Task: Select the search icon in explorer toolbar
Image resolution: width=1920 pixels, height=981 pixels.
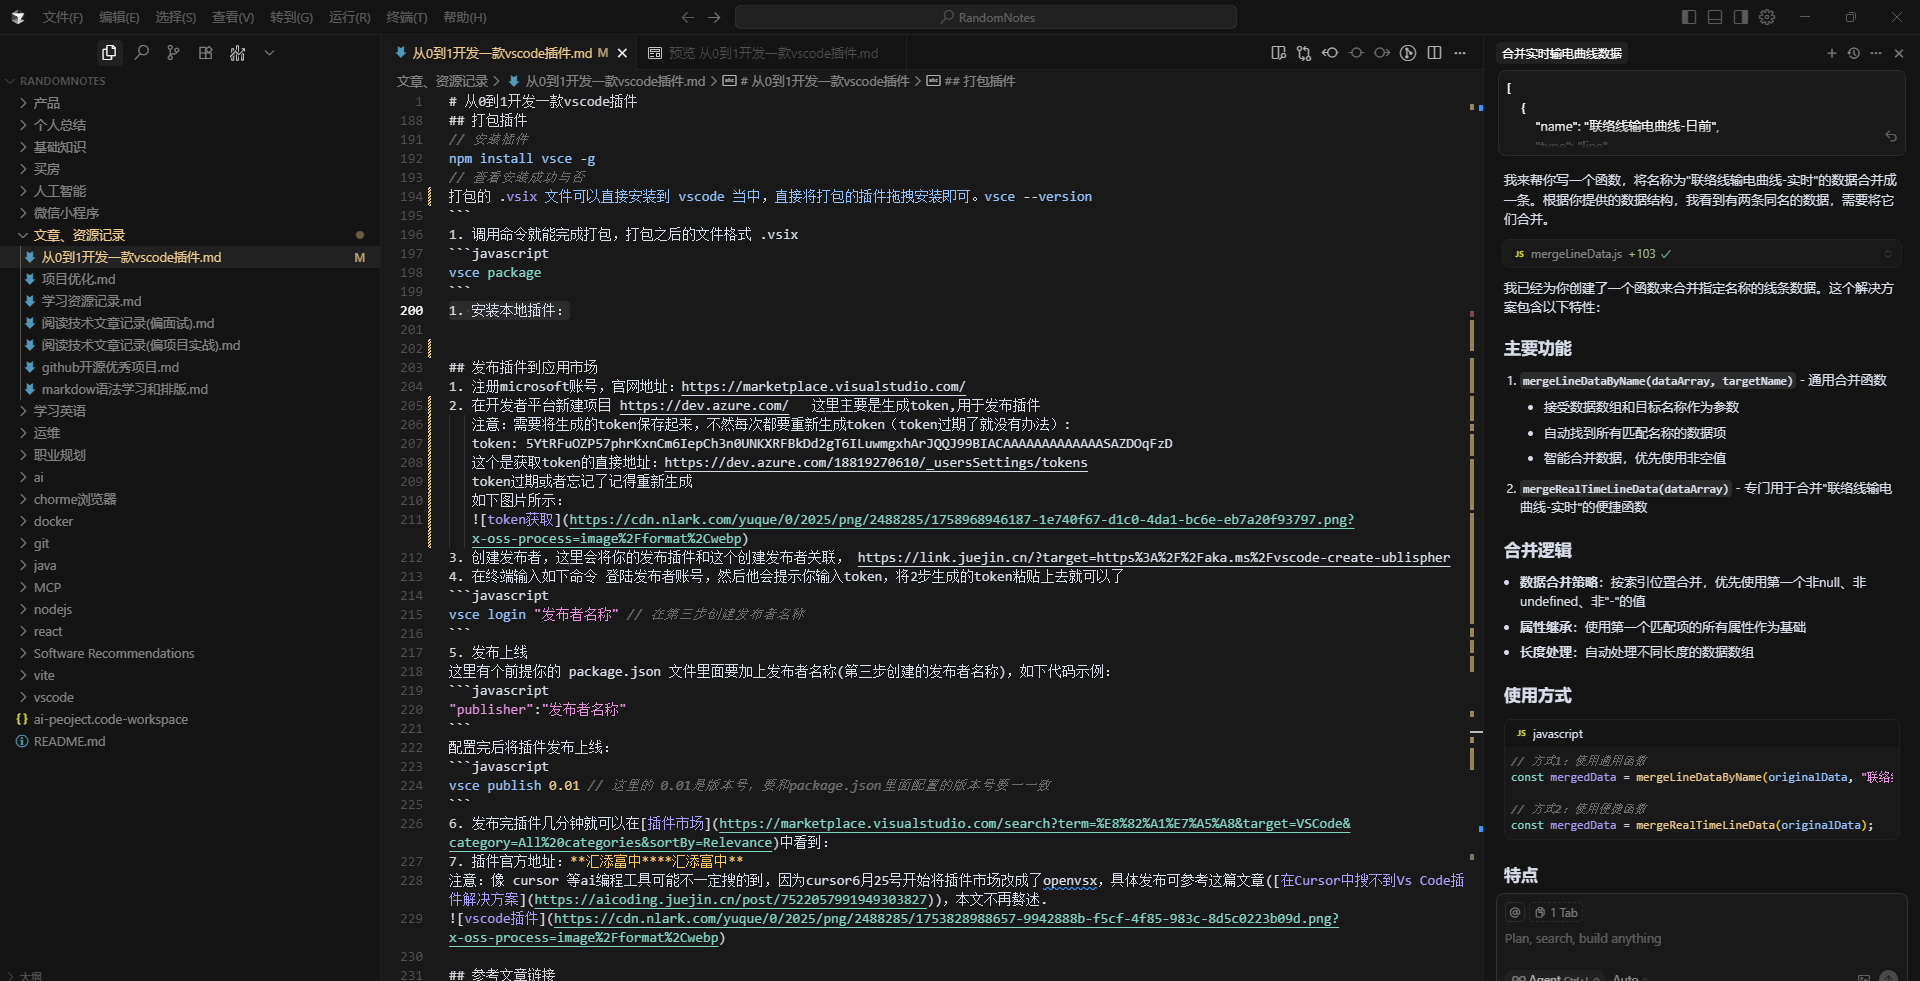Action: (x=141, y=52)
